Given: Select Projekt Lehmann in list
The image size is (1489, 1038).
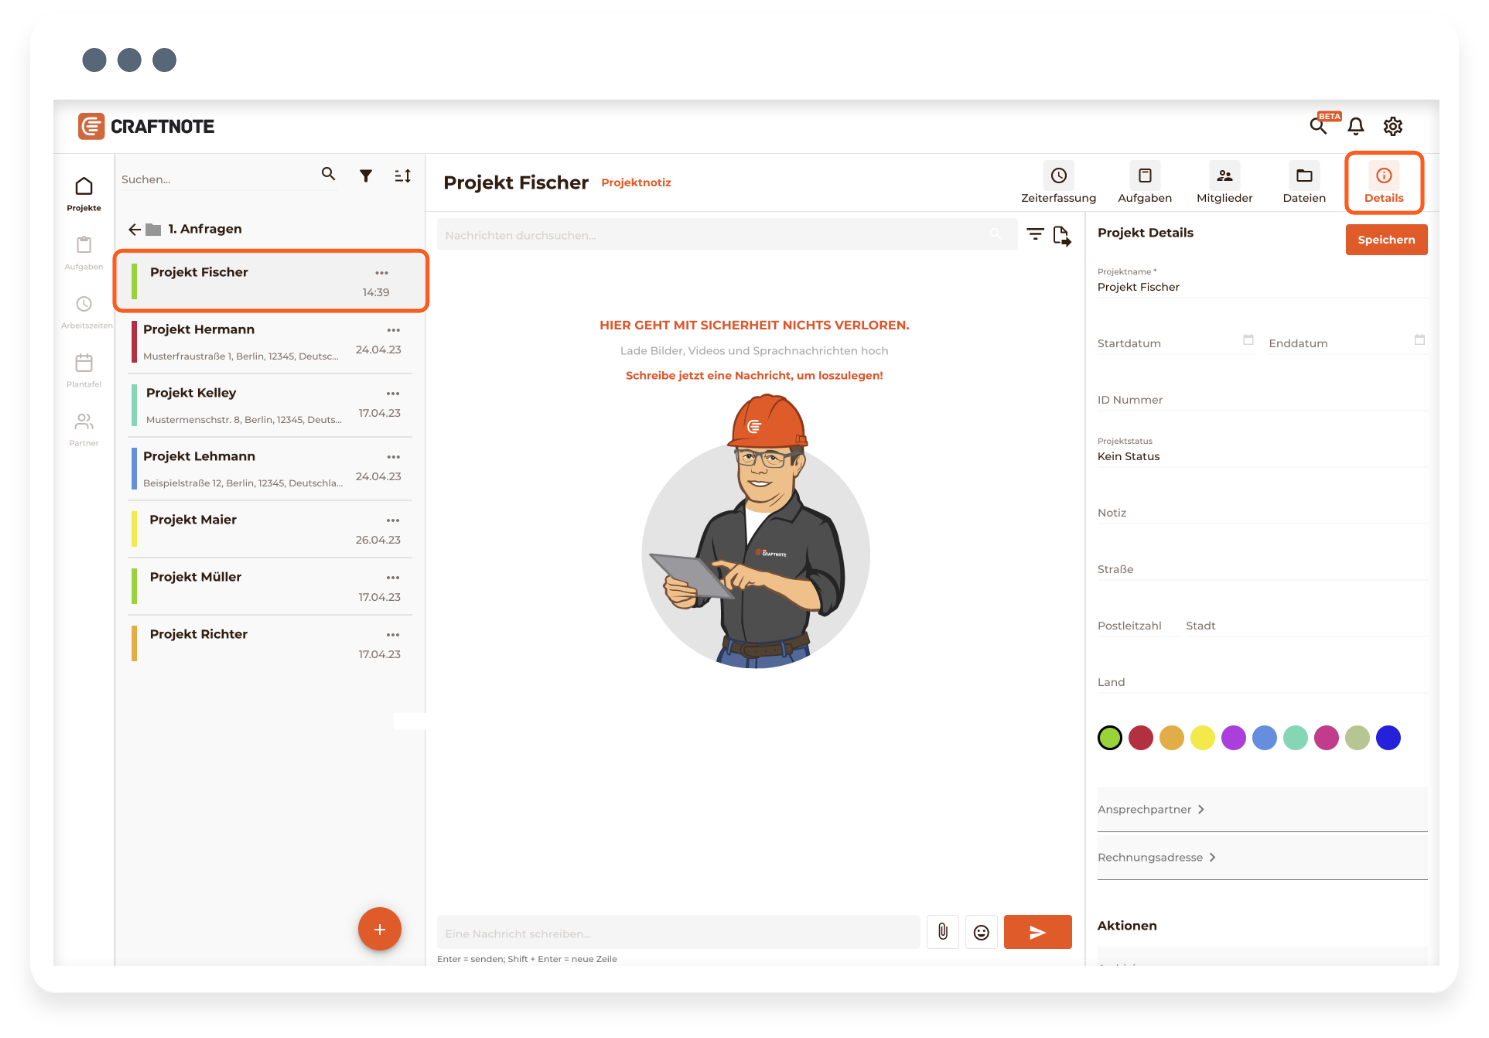Looking at the screenshot, I should coord(271,469).
